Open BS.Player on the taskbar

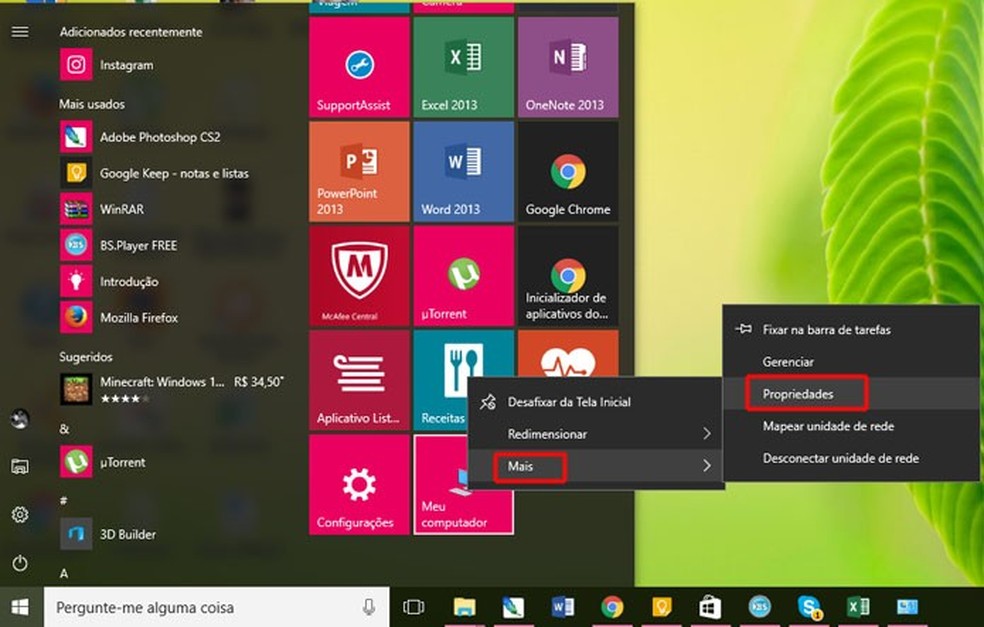point(759,607)
